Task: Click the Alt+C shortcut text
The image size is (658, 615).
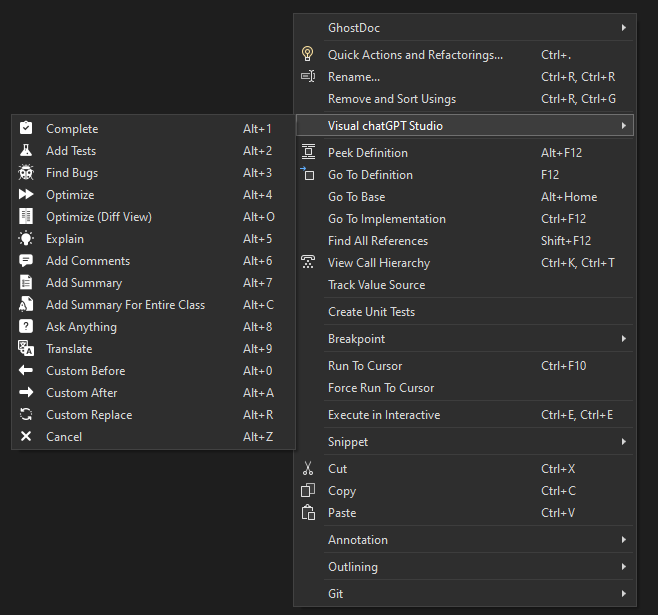Action: [x=258, y=305]
